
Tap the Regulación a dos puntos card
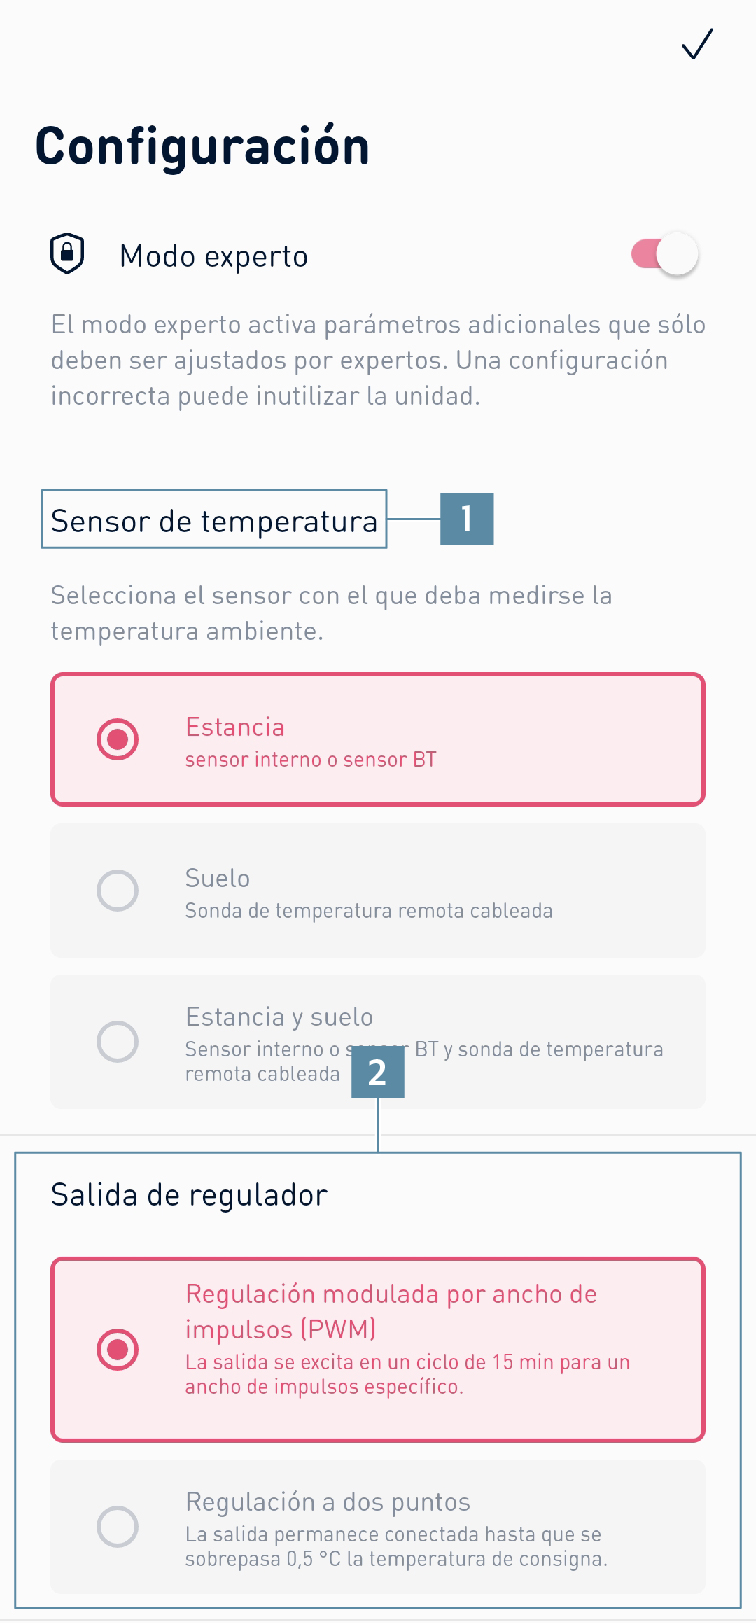pos(378,1527)
